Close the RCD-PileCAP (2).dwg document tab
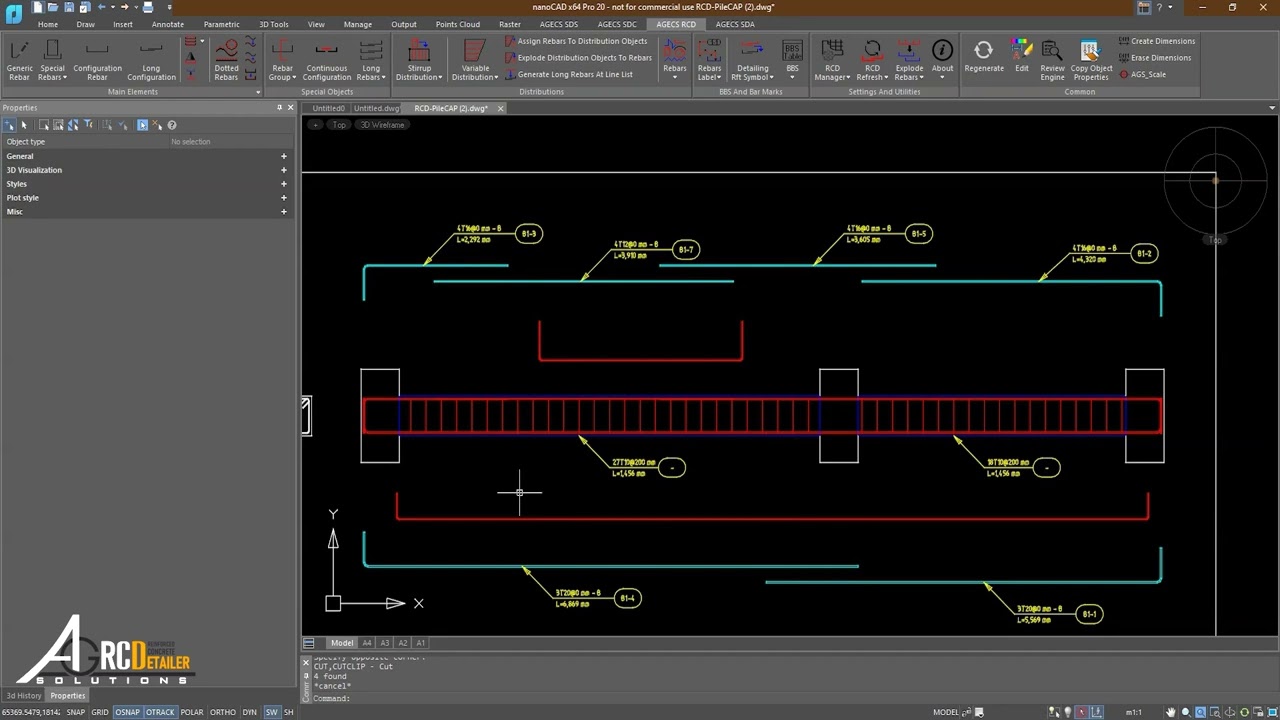Image resolution: width=1280 pixels, height=720 pixels. (500, 108)
